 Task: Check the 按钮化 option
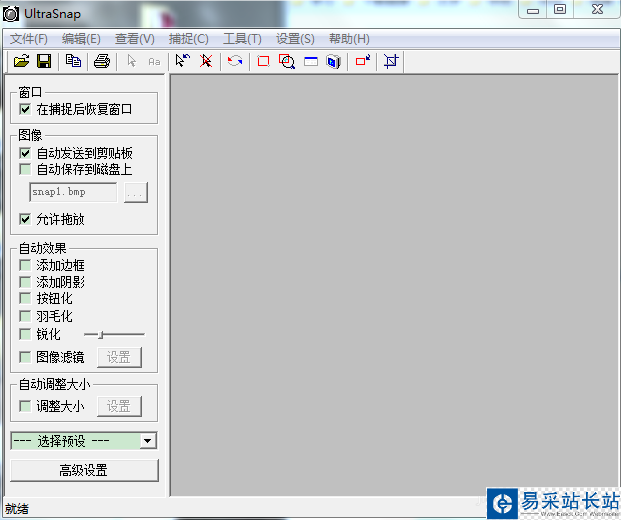point(25,298)
